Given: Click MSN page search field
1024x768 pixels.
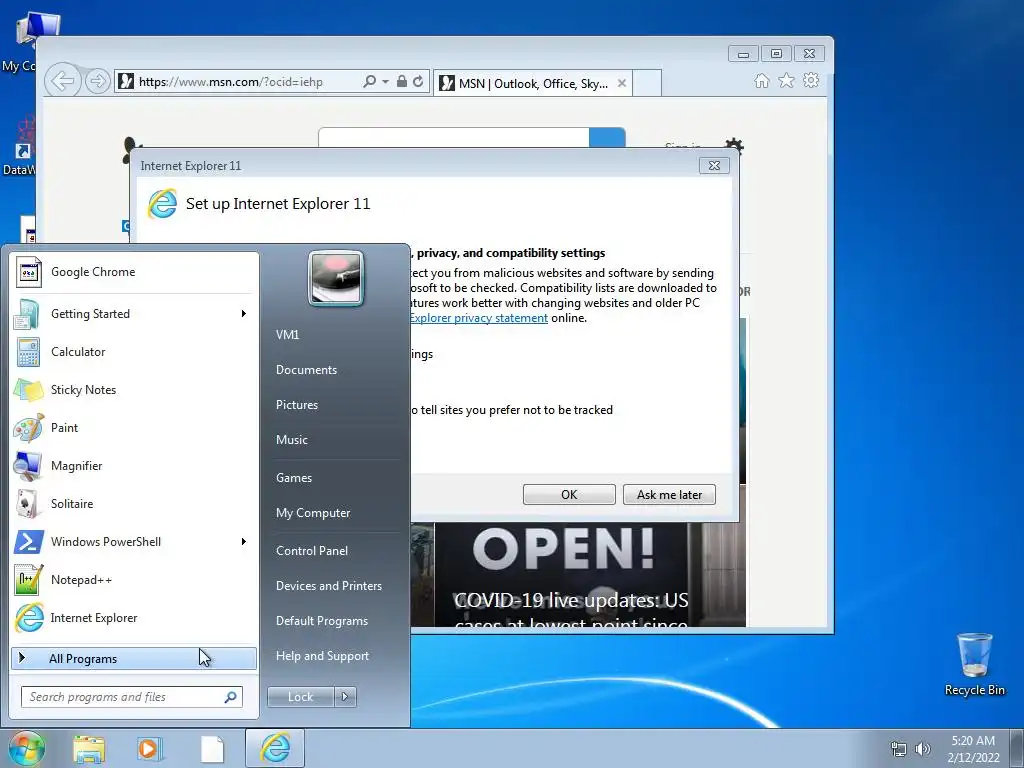Looking at the screenshot, I should pyautogui.click(x=454, y=138).
